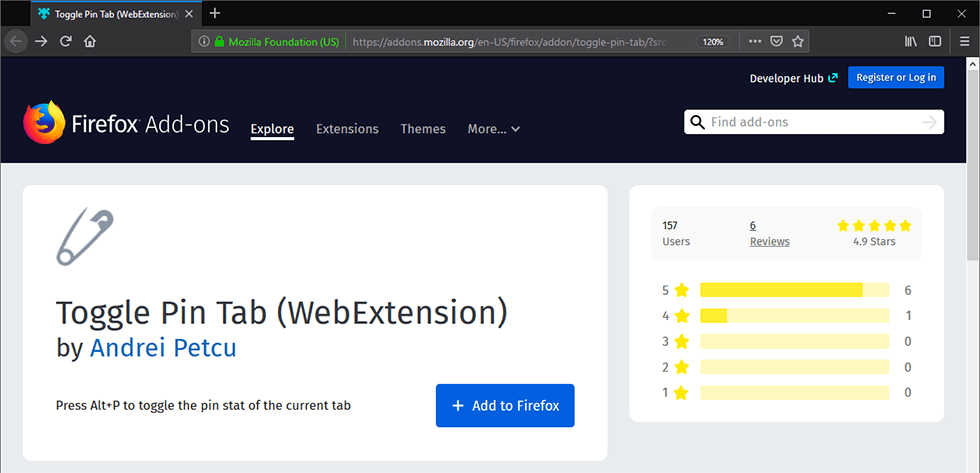This screenshot has height=473, width=980.
Task: Click the 4.9 Stars rating stars
Action: click(x=874, y=226)
